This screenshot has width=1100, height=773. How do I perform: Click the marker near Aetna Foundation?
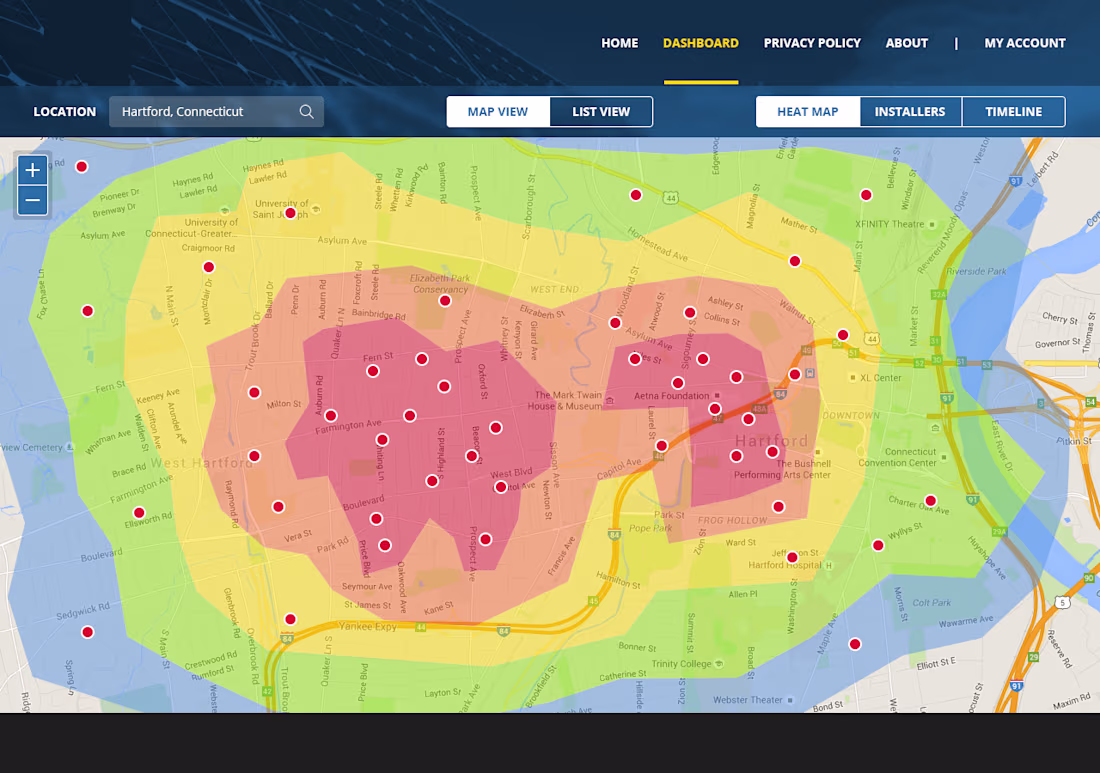678,382
